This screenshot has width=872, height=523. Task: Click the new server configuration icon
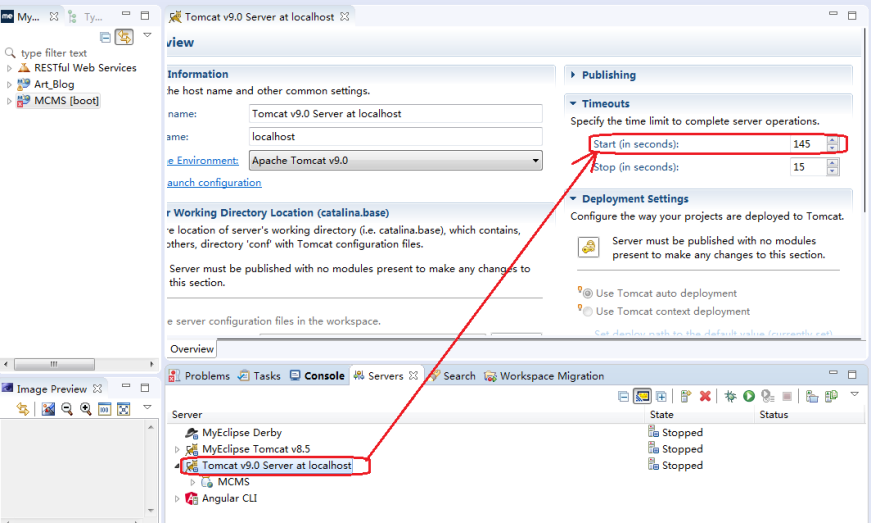686,396
